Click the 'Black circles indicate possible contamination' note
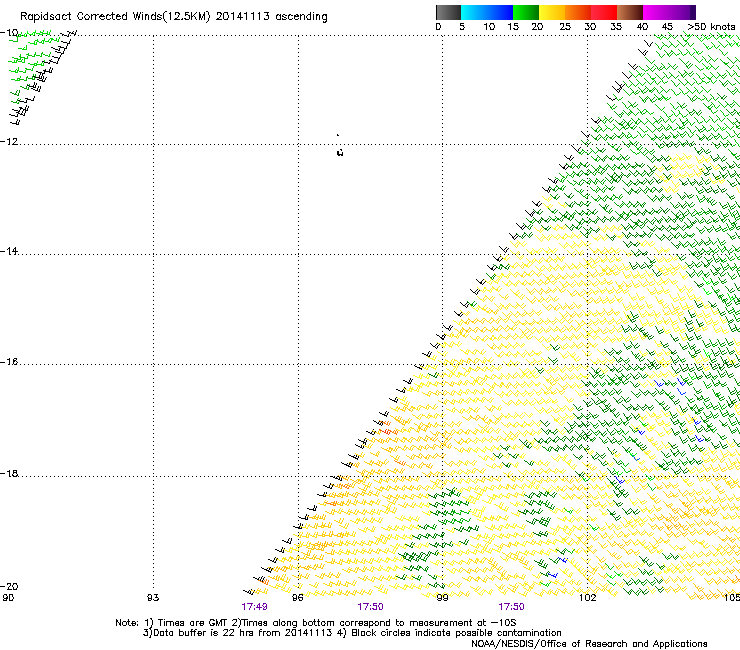 pos(456,633)
